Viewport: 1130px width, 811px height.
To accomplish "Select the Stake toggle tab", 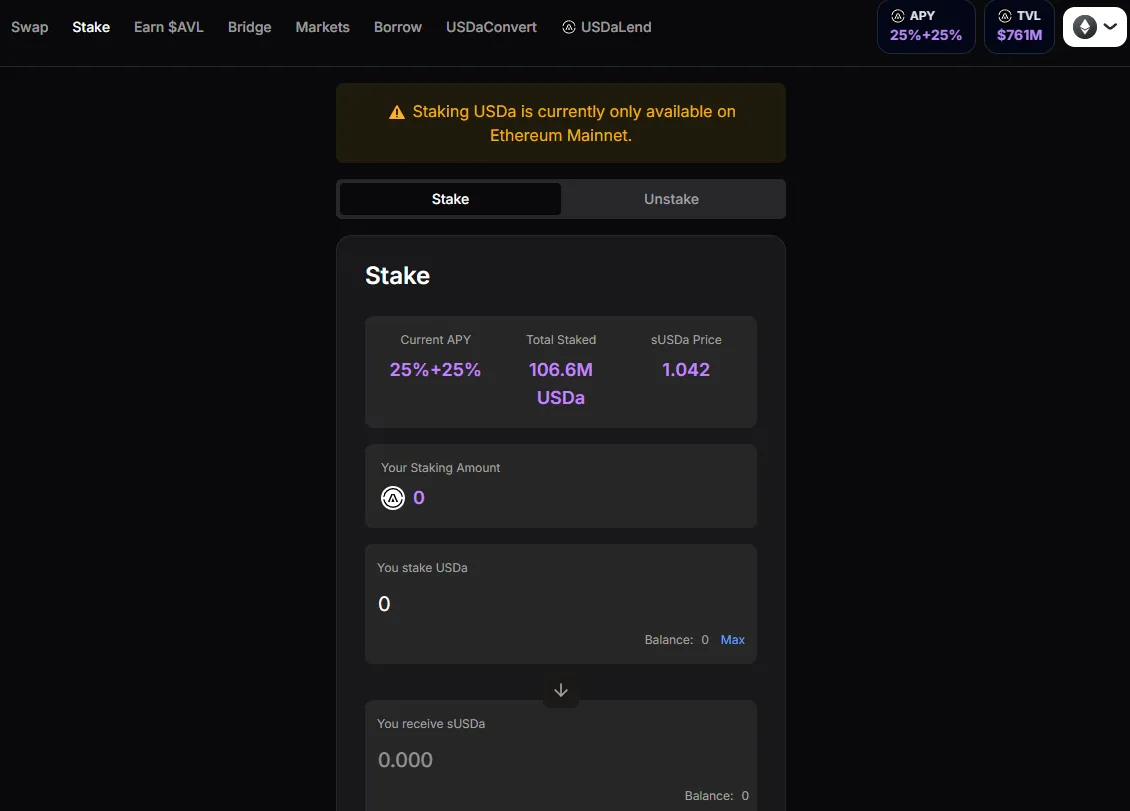I will click(450, 199).
